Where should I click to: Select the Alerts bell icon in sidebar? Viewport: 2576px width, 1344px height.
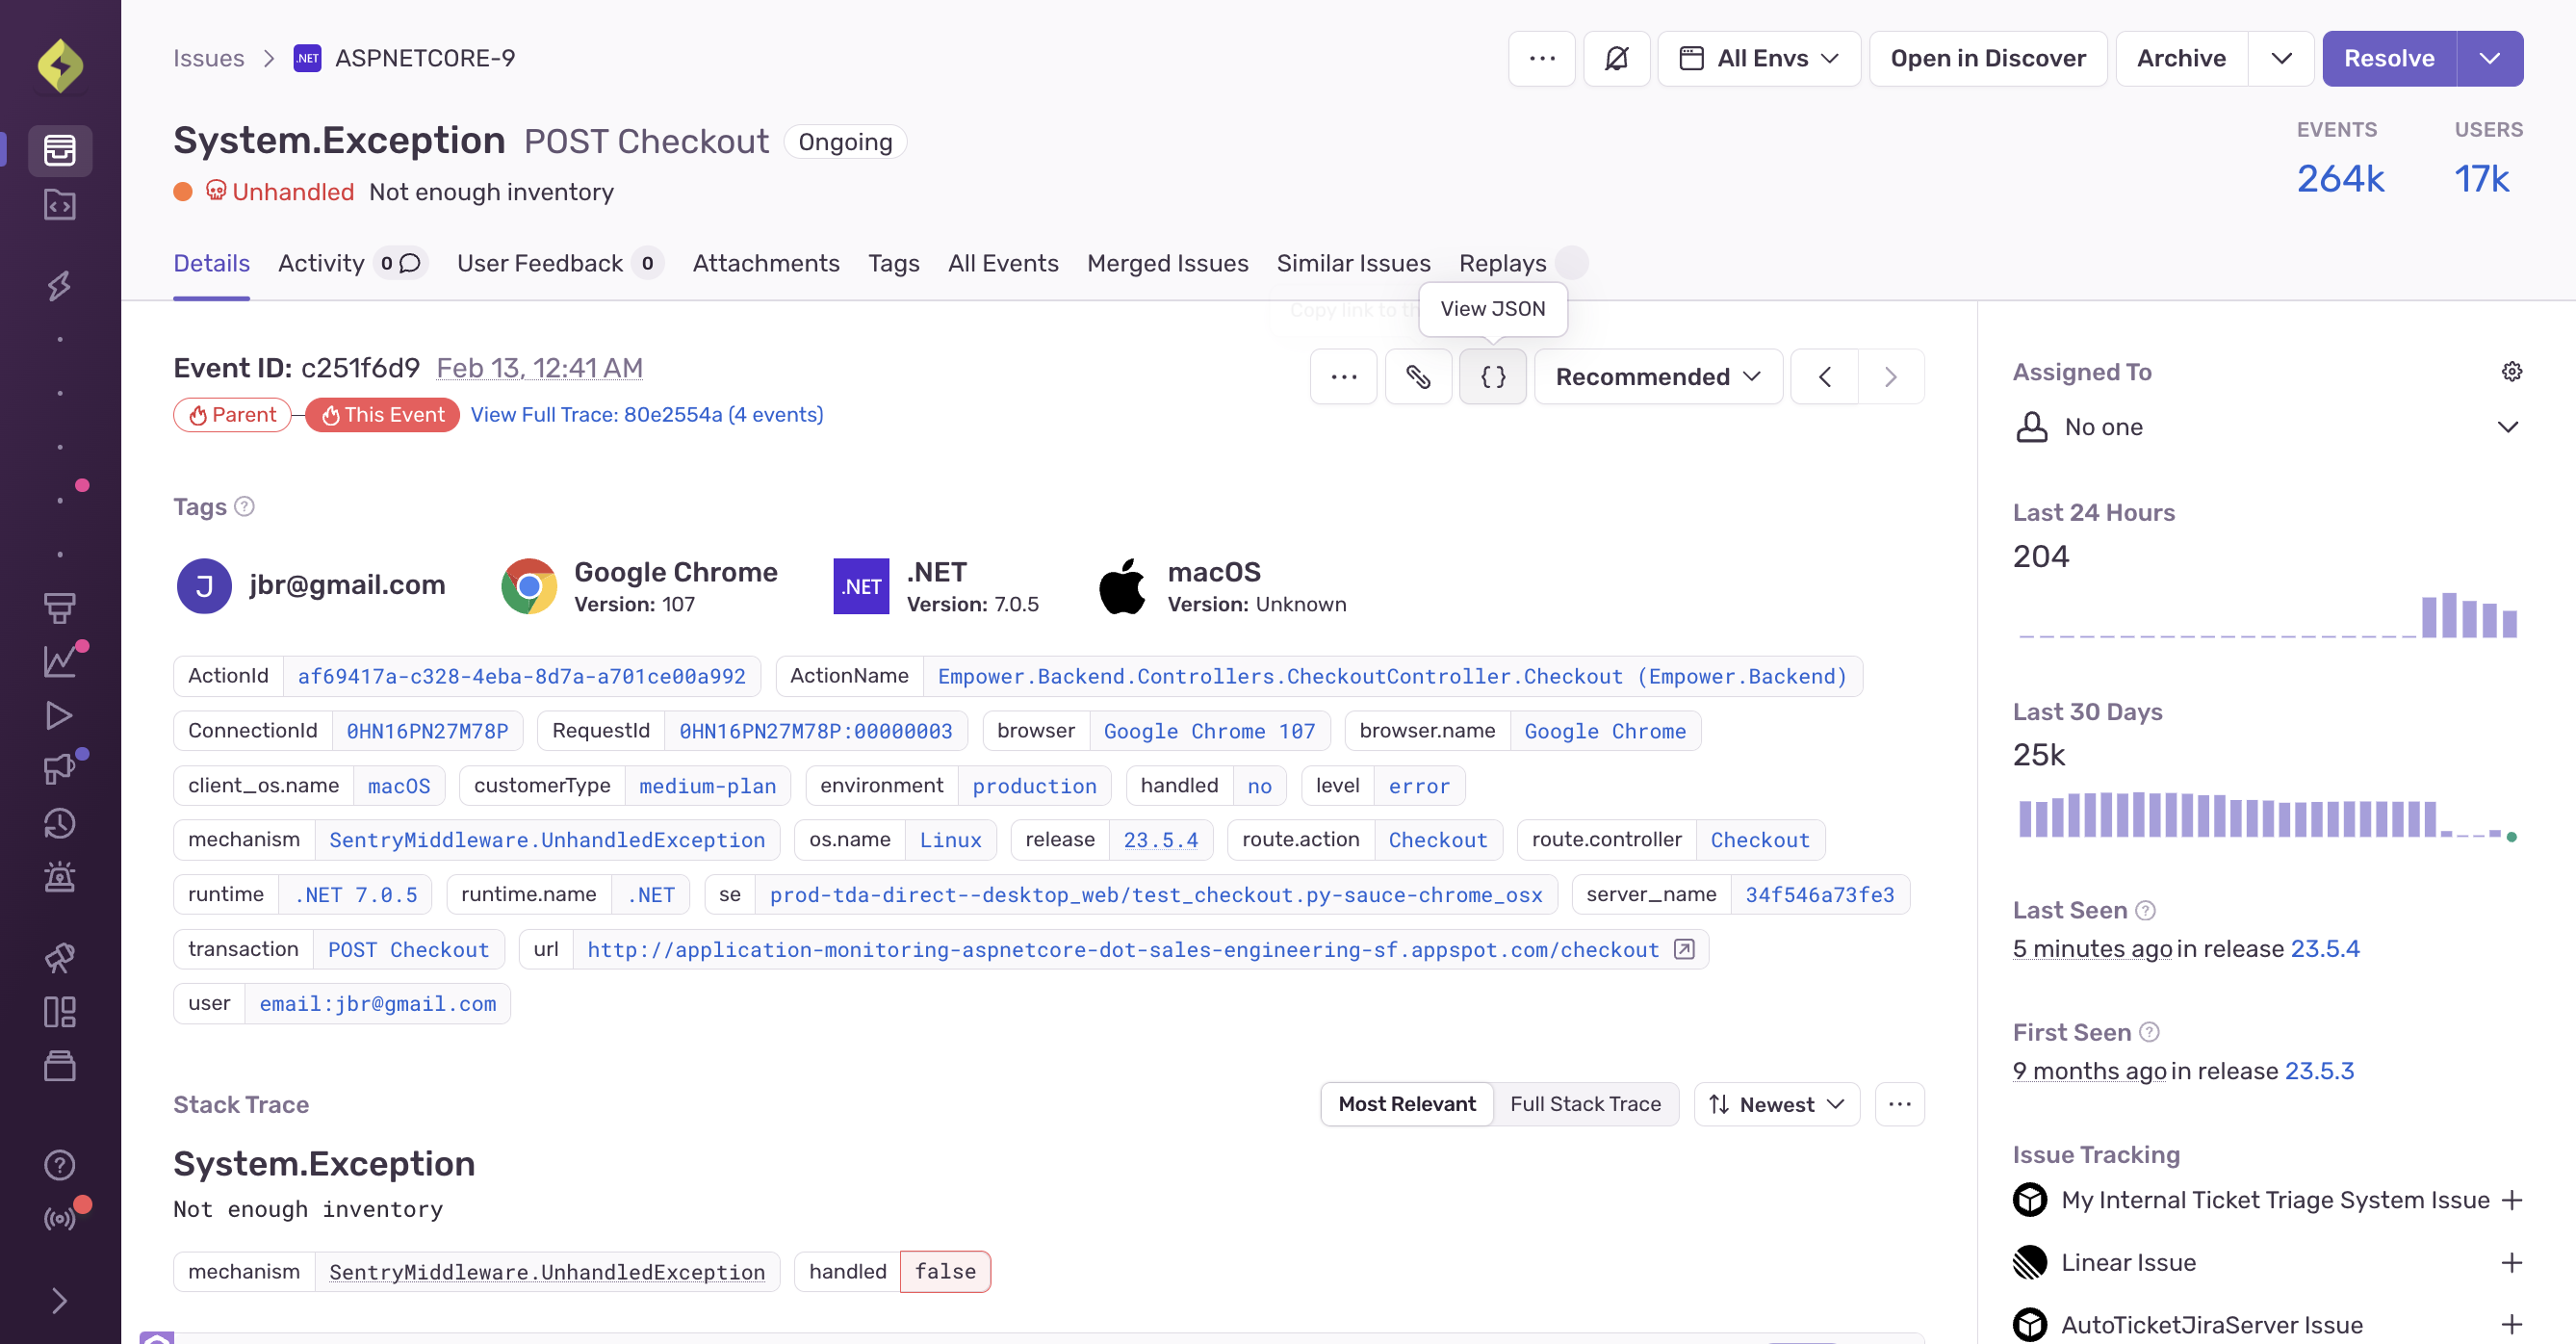(58, 879)
